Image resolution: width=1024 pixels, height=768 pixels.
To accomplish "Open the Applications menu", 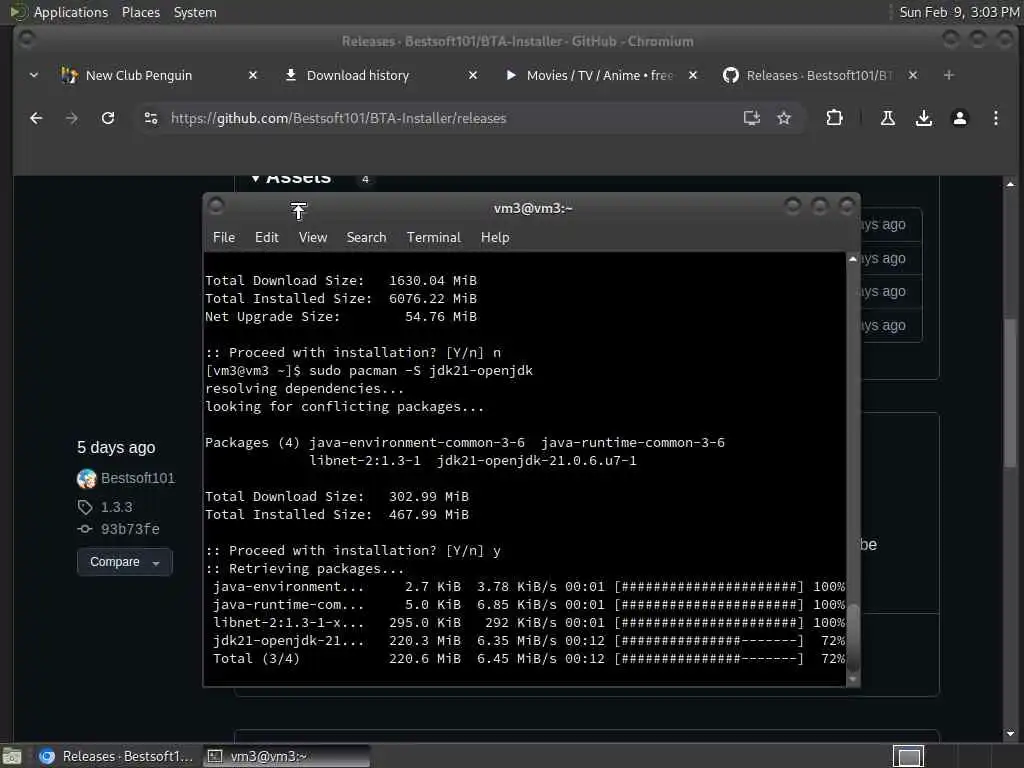I will [71, 12].
